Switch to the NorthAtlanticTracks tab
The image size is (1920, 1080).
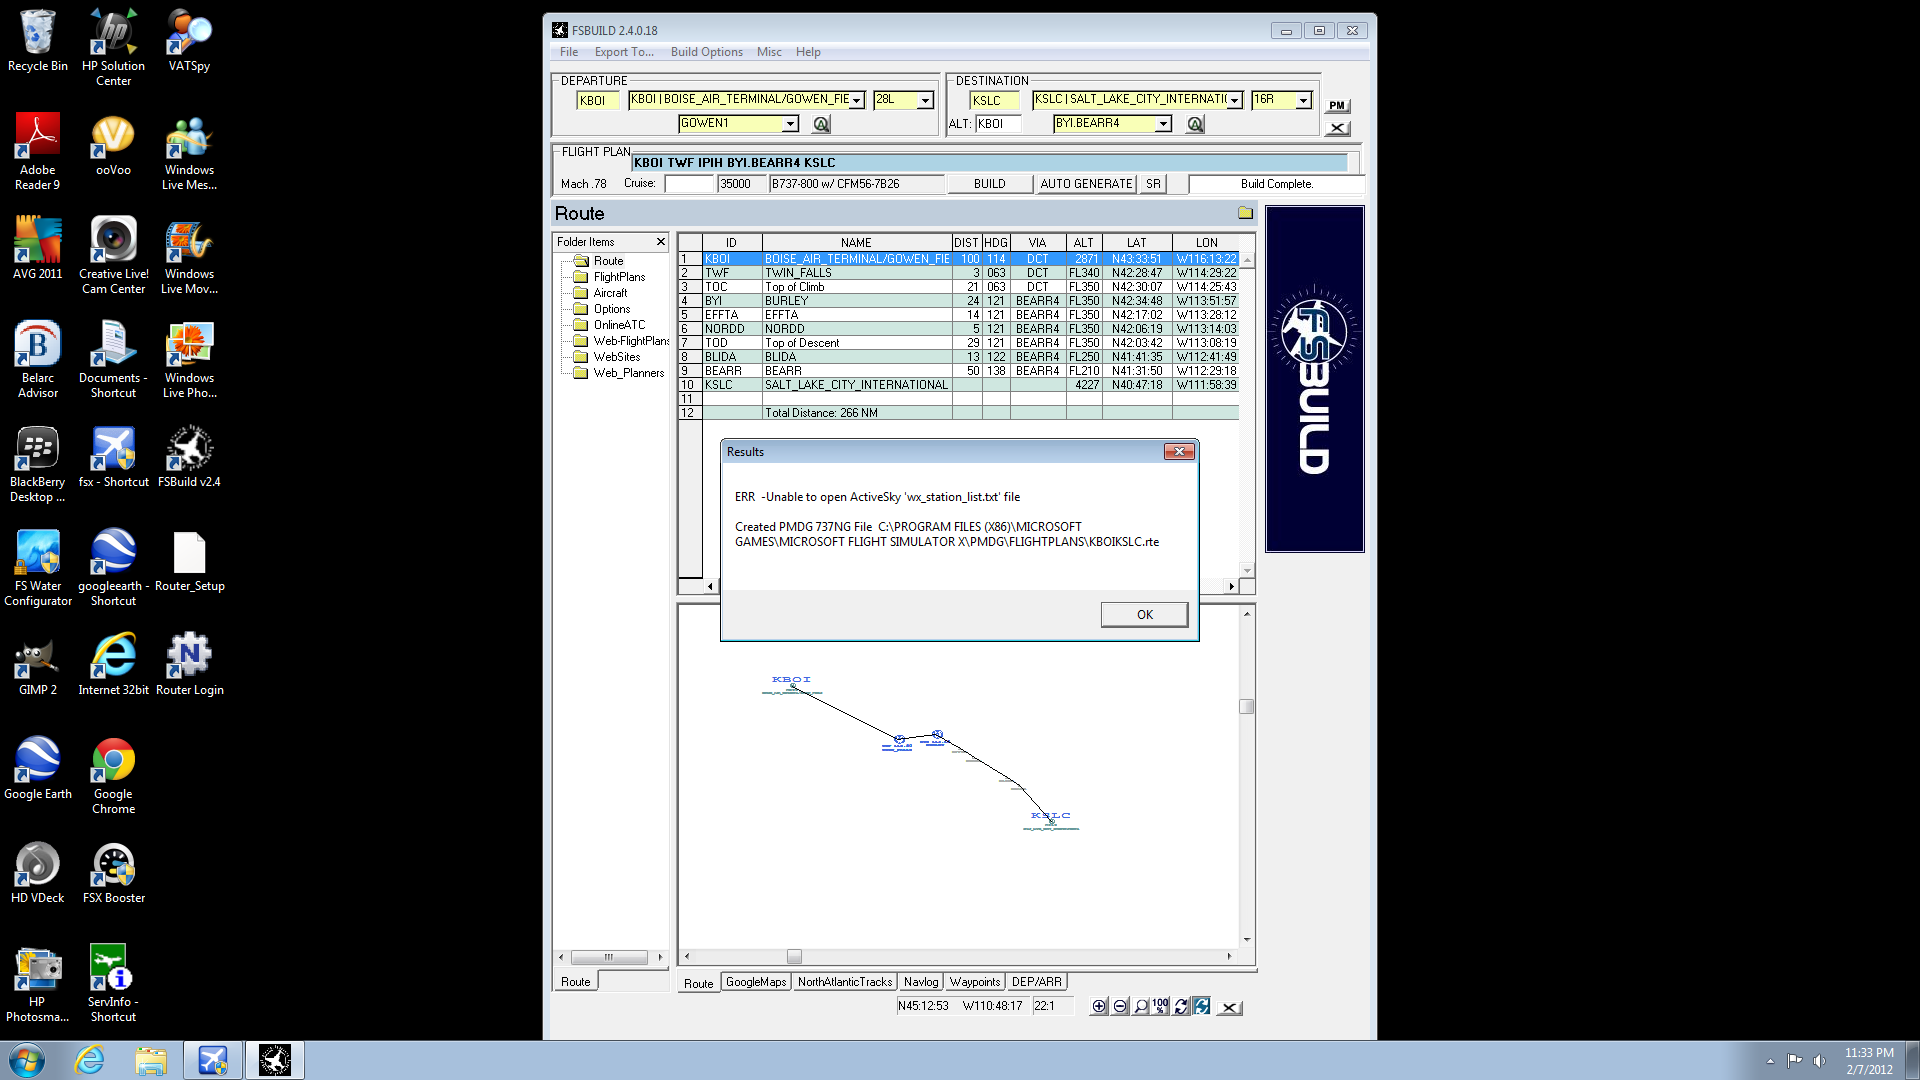click(x=845, y=982)
